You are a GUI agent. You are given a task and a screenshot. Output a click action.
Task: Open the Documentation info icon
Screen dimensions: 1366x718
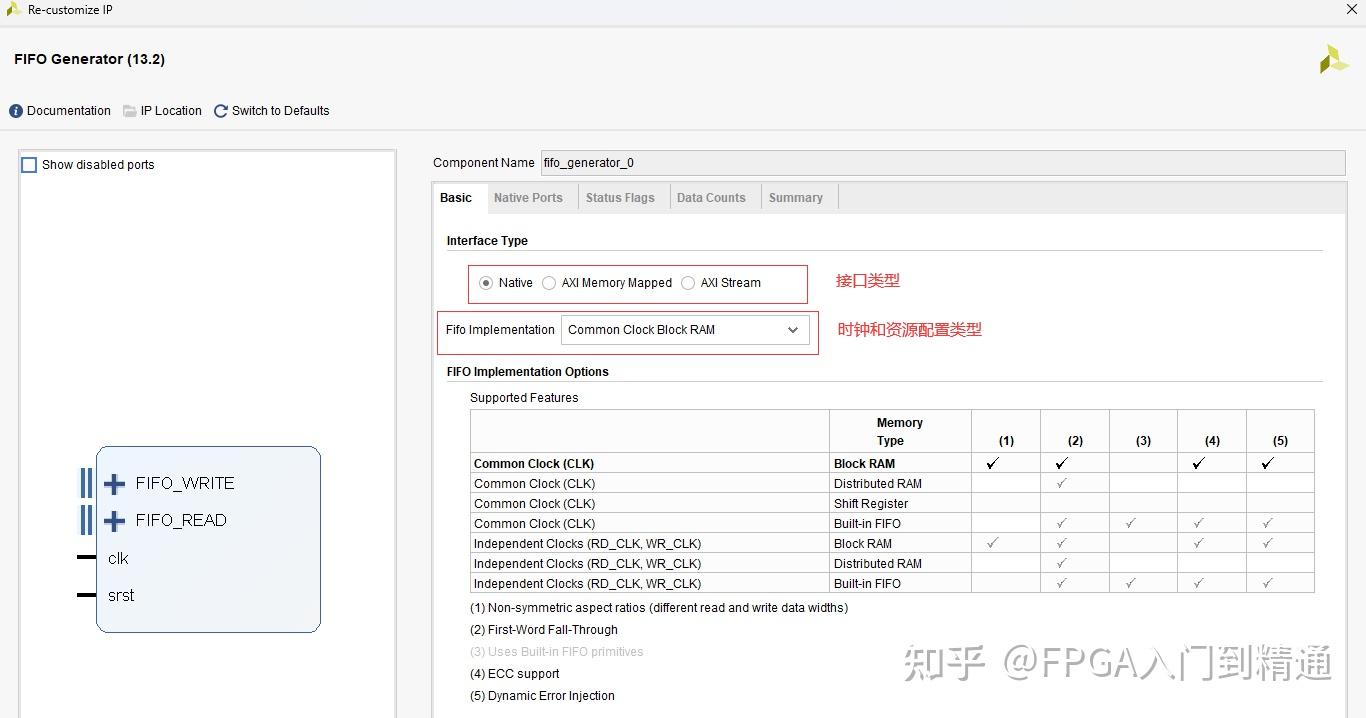[16, 111]
